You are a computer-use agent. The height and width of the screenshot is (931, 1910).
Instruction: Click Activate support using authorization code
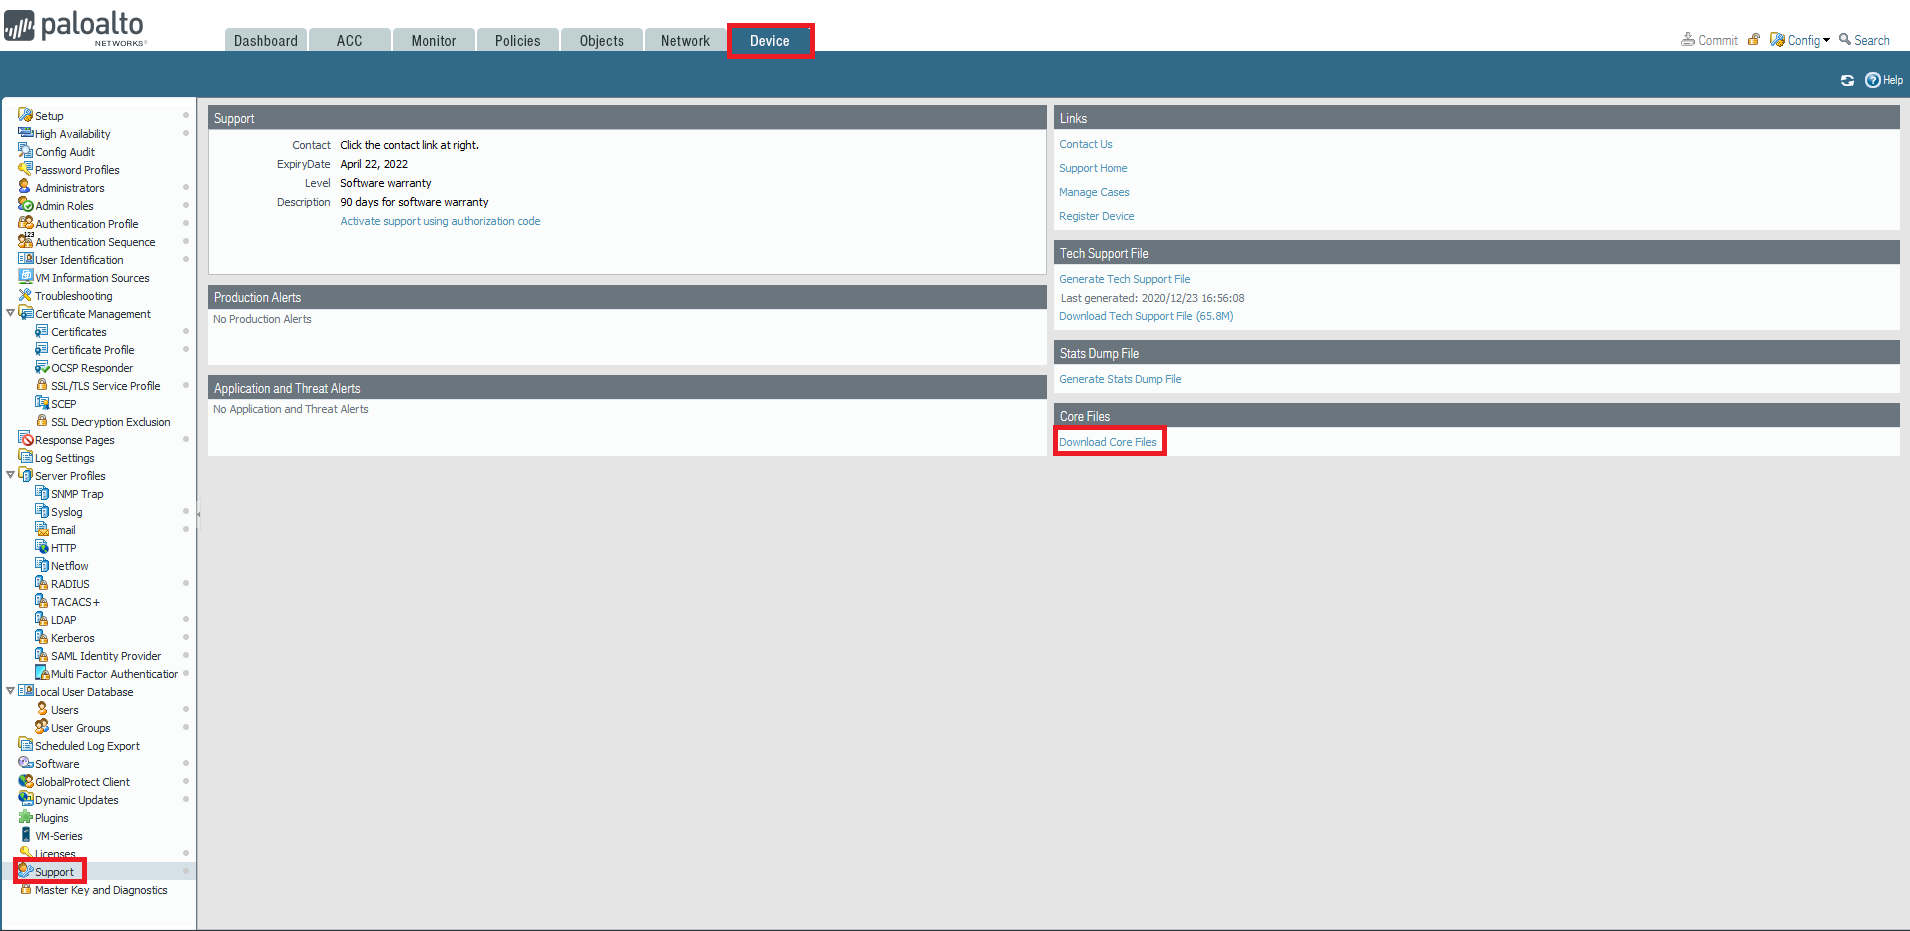click(x=440, y=221)
